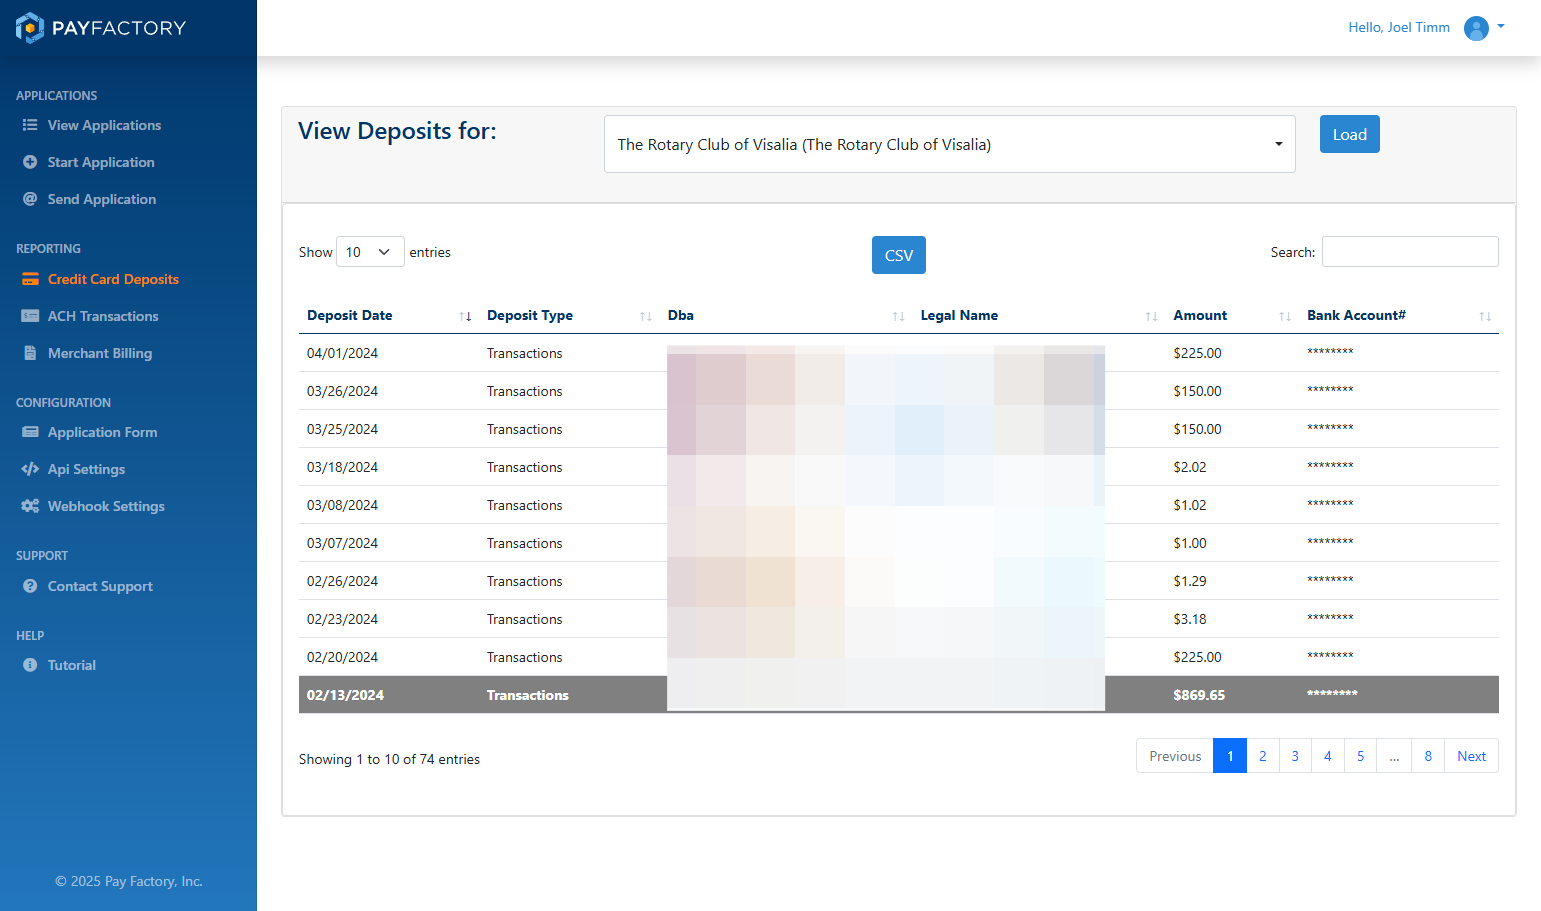Click the $869.65 amount cell

pos(1199,695)
